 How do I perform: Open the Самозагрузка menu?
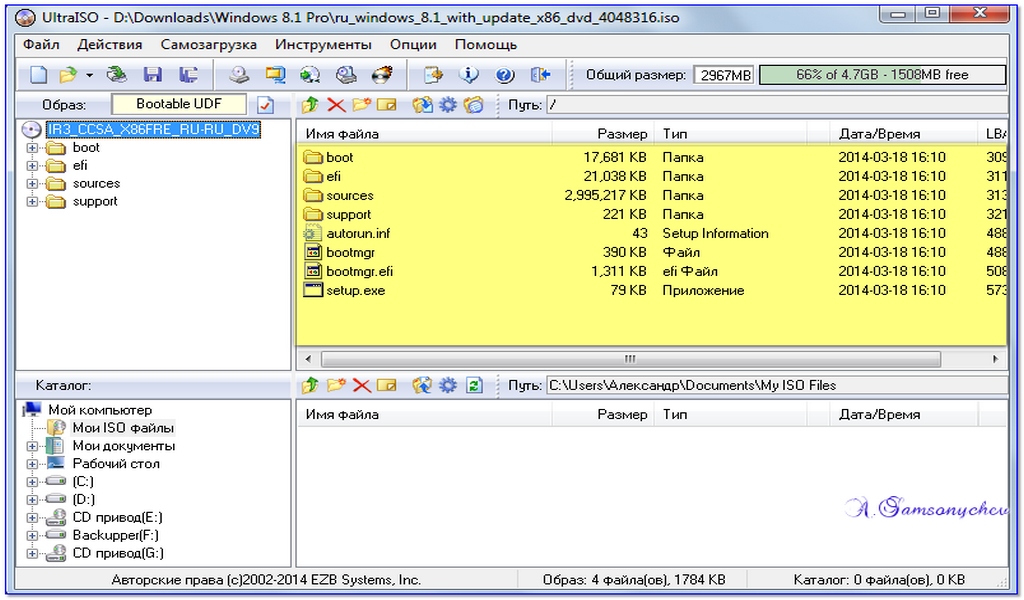[x=208, y=44]
